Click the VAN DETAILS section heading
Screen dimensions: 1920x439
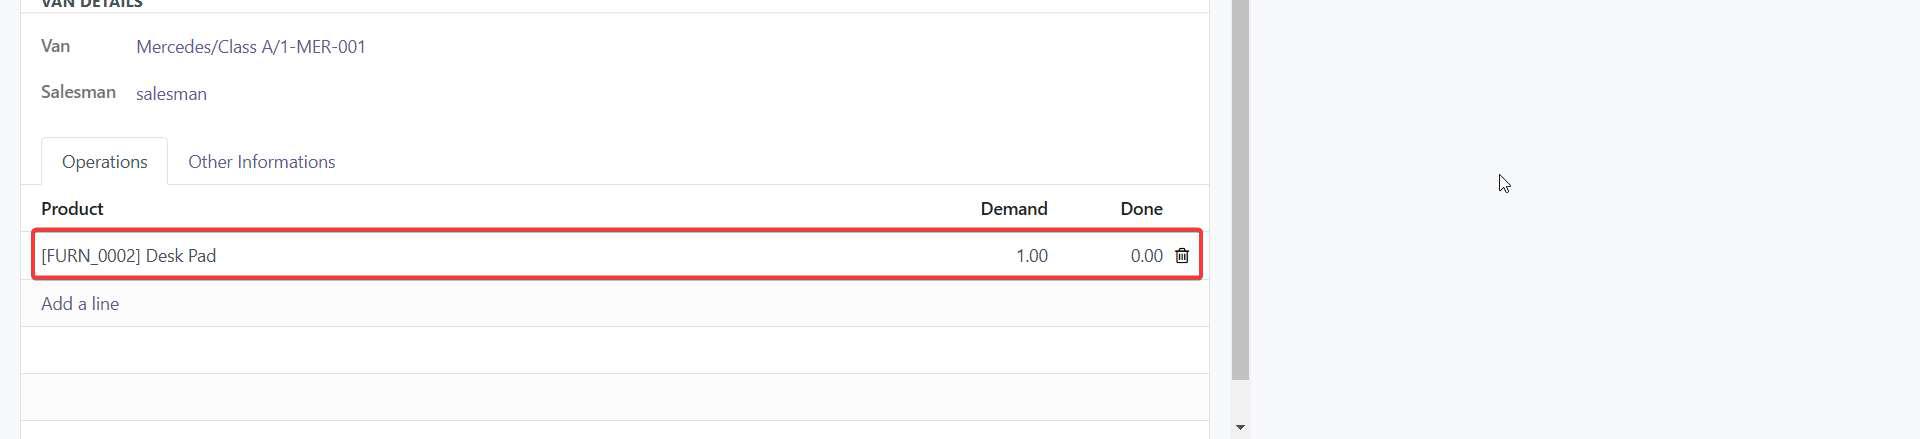(x=92, y=4)
